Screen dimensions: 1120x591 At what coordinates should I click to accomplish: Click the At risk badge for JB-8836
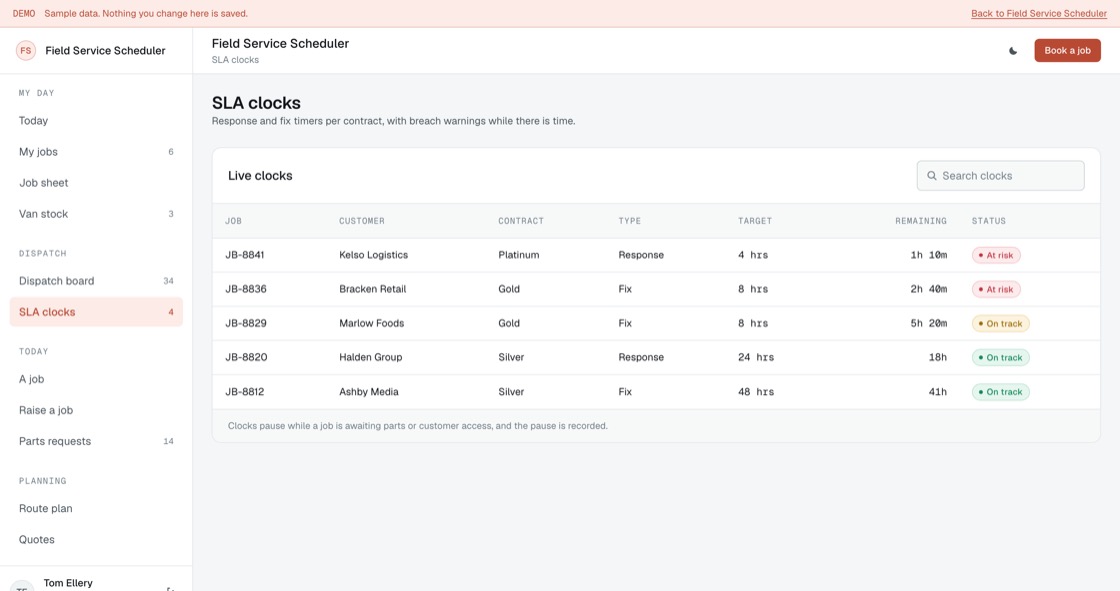coord(996,289)
